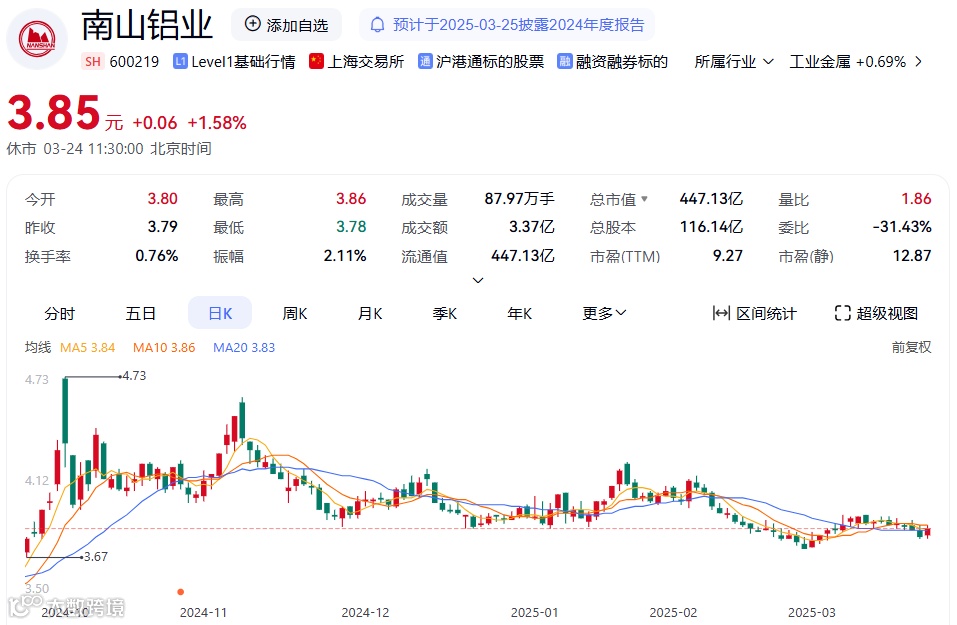Click MA20 3.83 legend

coord(244,347)
